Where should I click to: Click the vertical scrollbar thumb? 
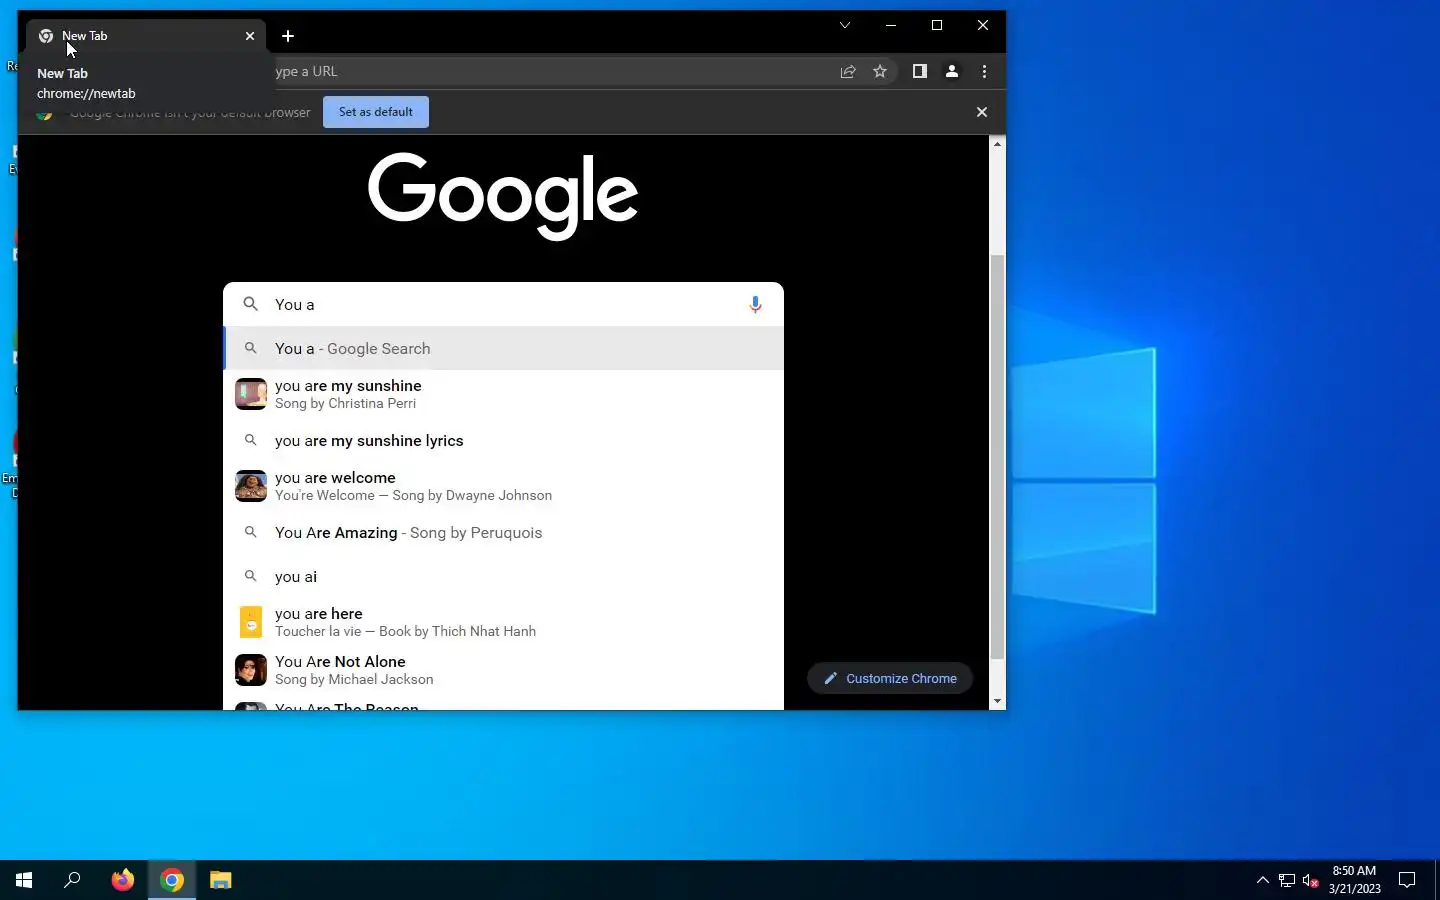click(x=997, y=457)
